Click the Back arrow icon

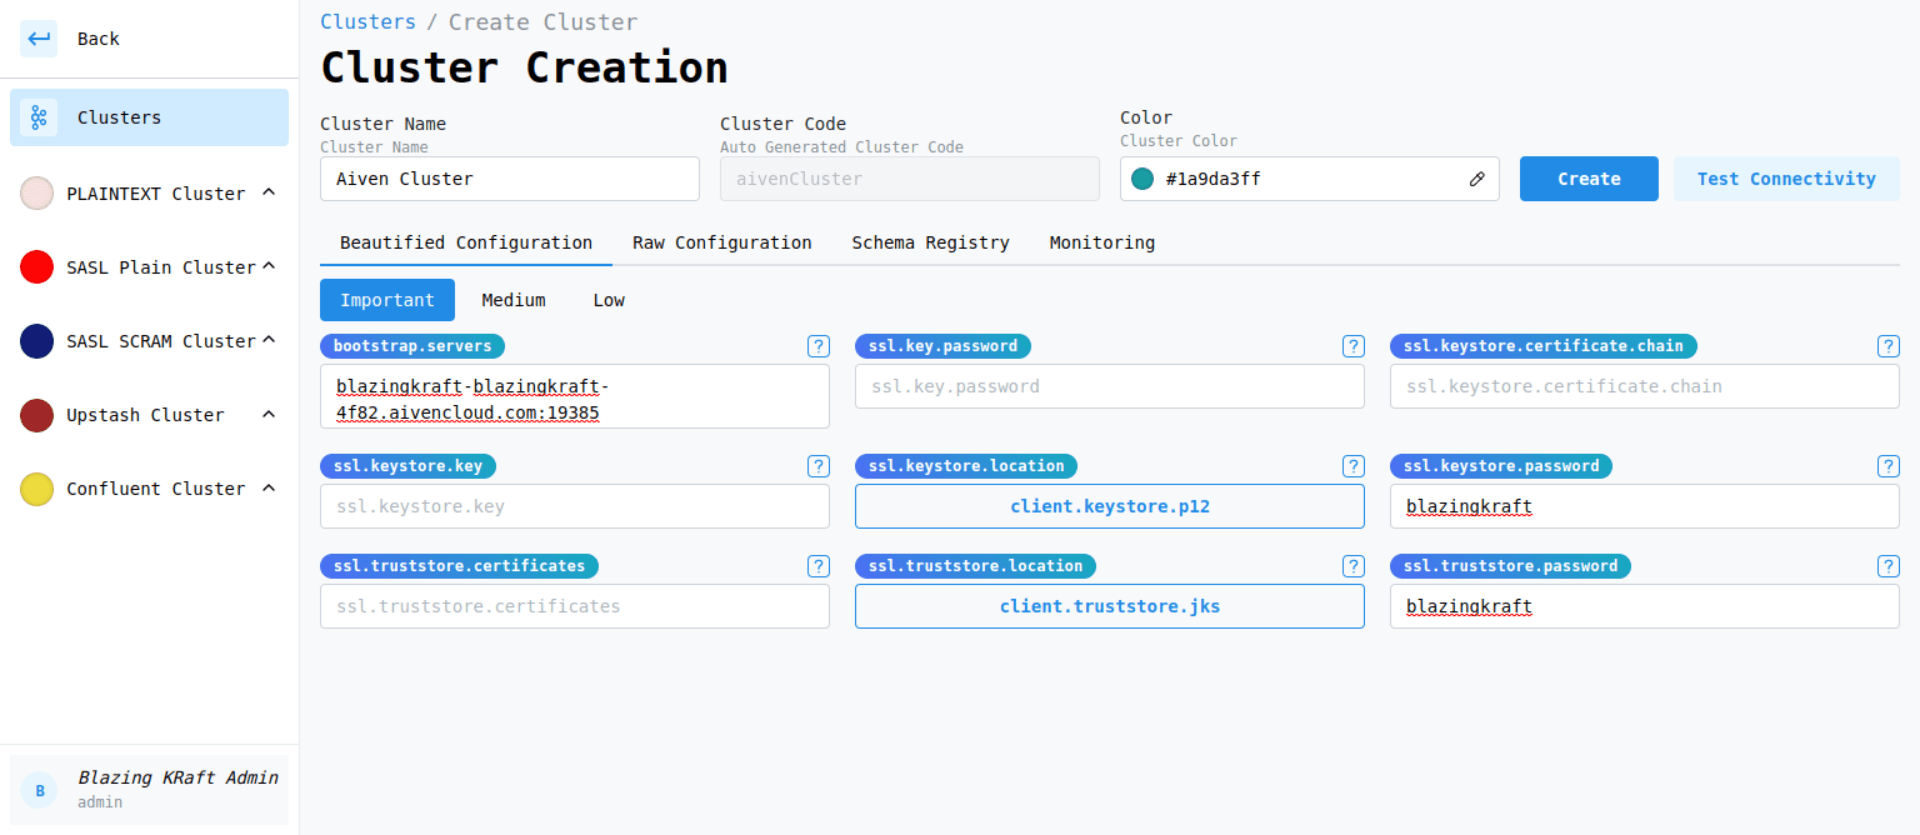[x=39, y=39]
